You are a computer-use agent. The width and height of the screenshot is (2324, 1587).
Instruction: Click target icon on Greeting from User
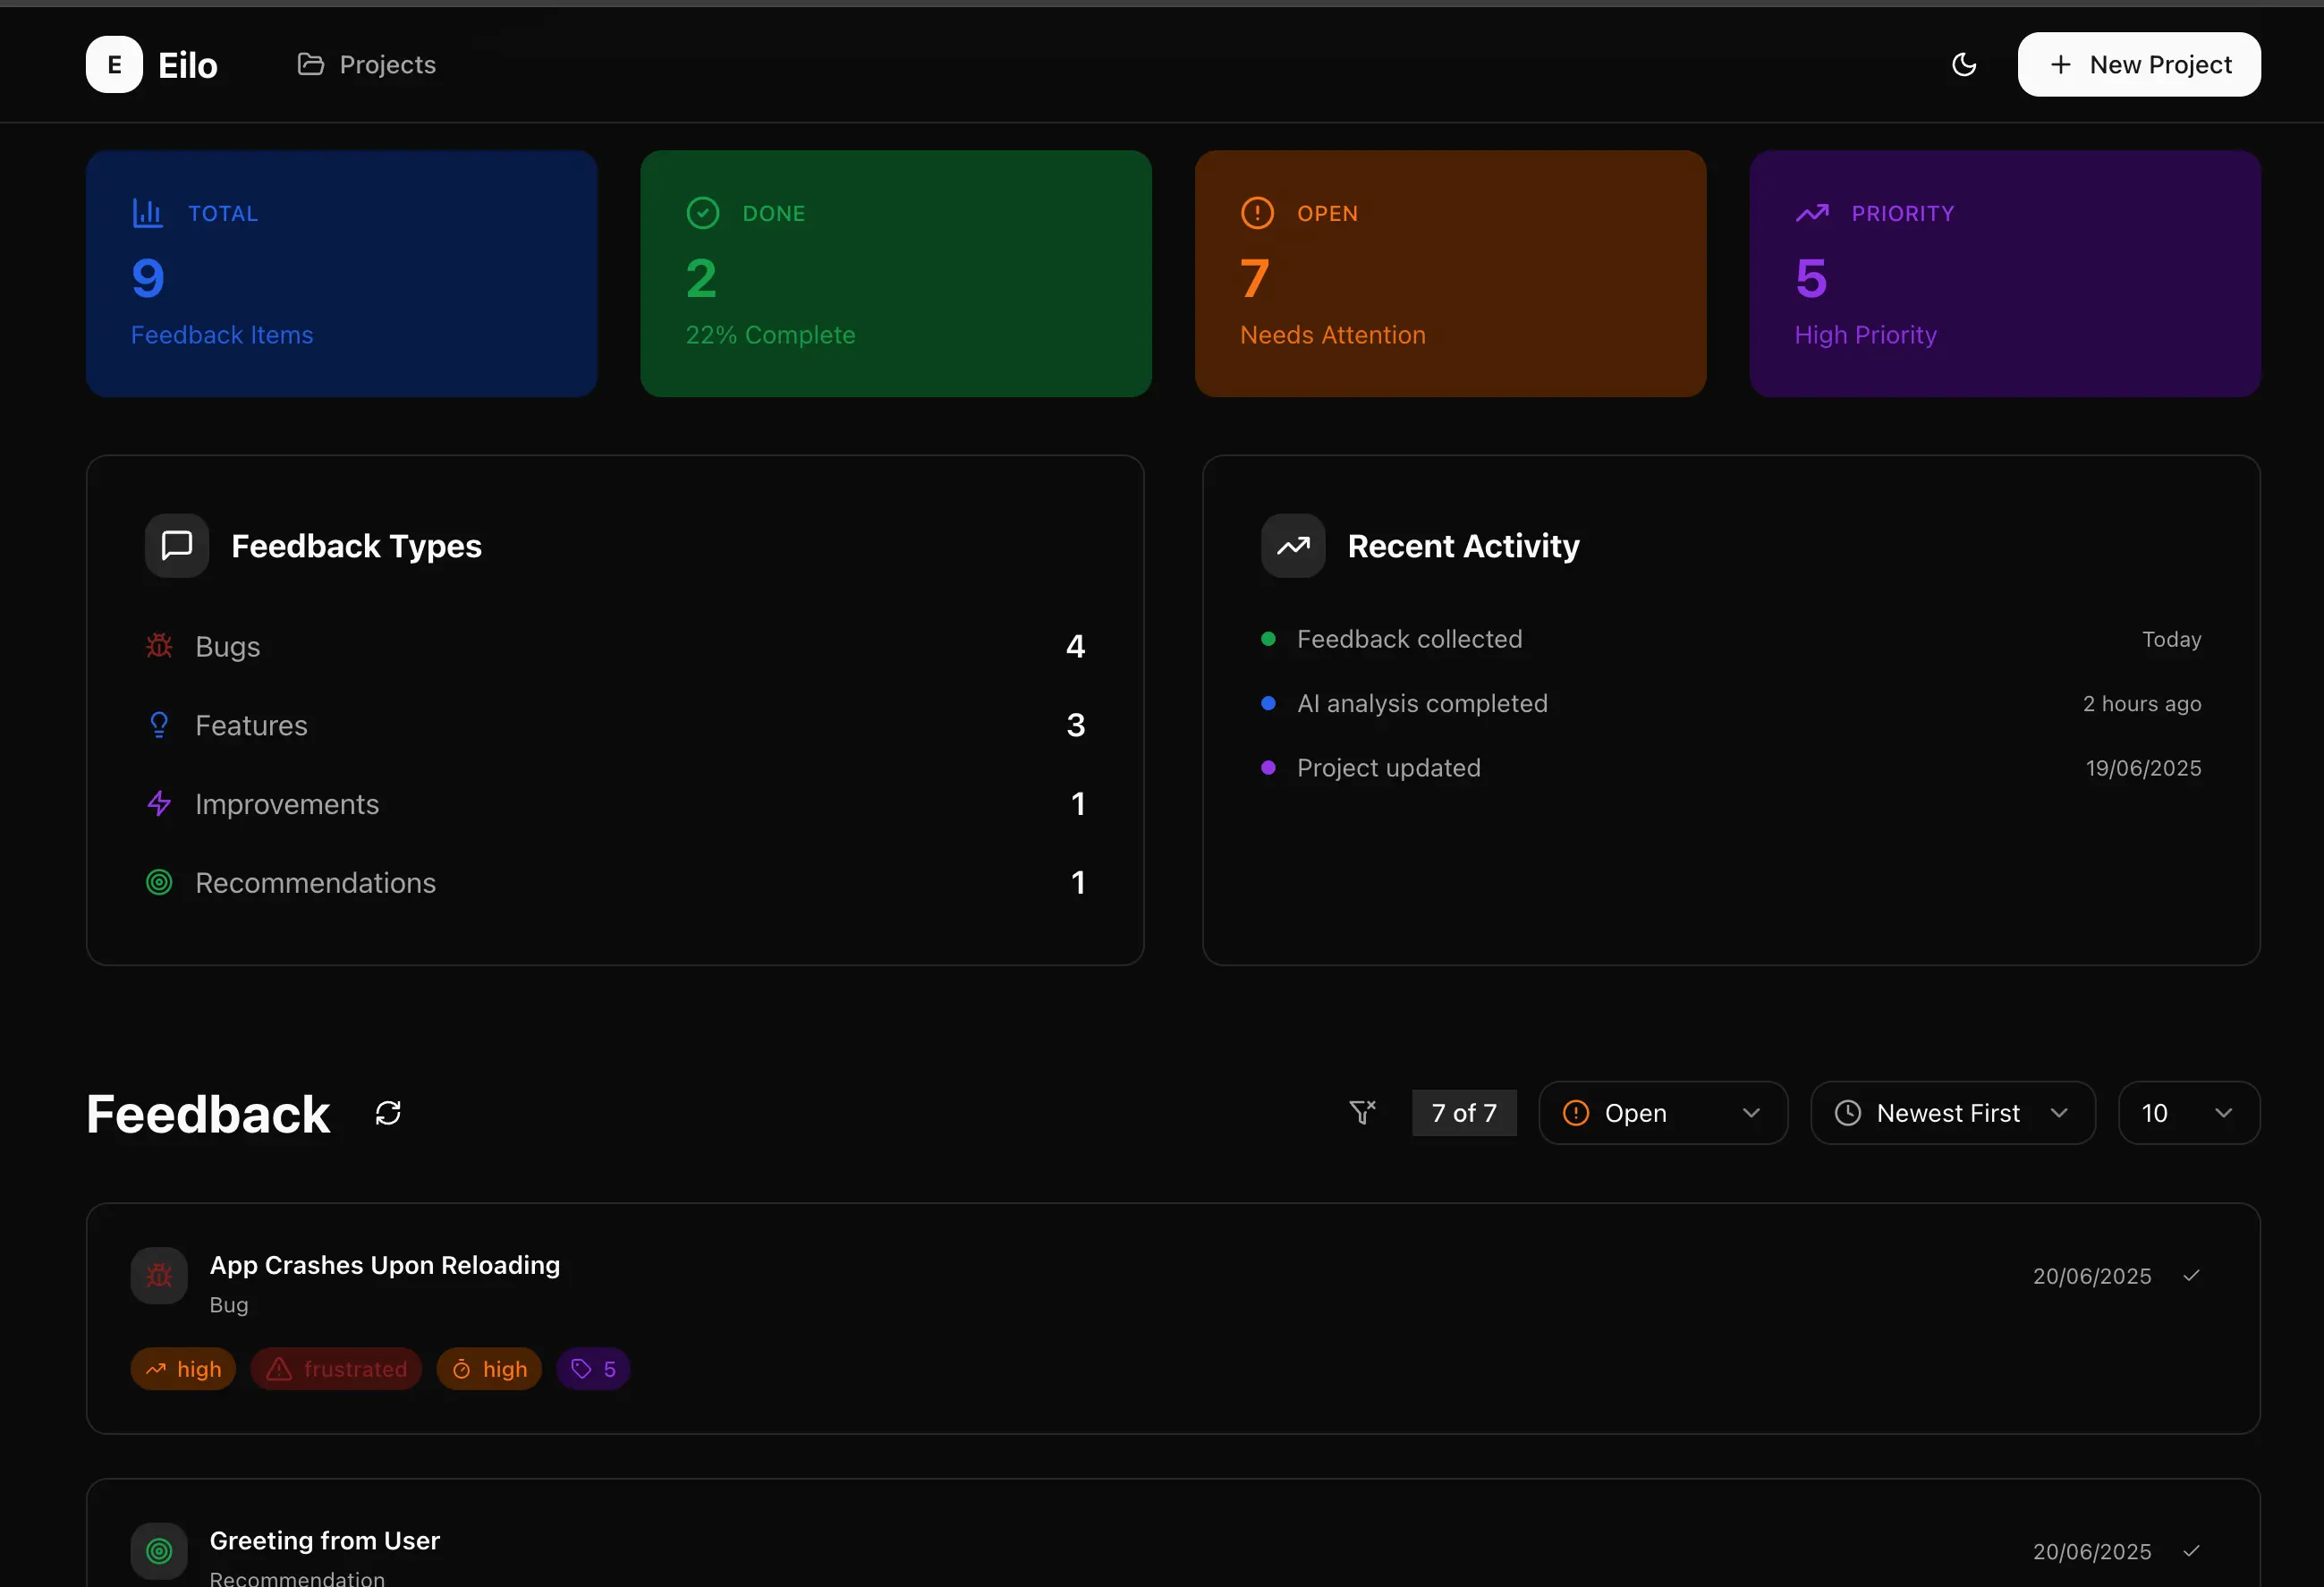pyautogui.click(x=159, y=1552)
